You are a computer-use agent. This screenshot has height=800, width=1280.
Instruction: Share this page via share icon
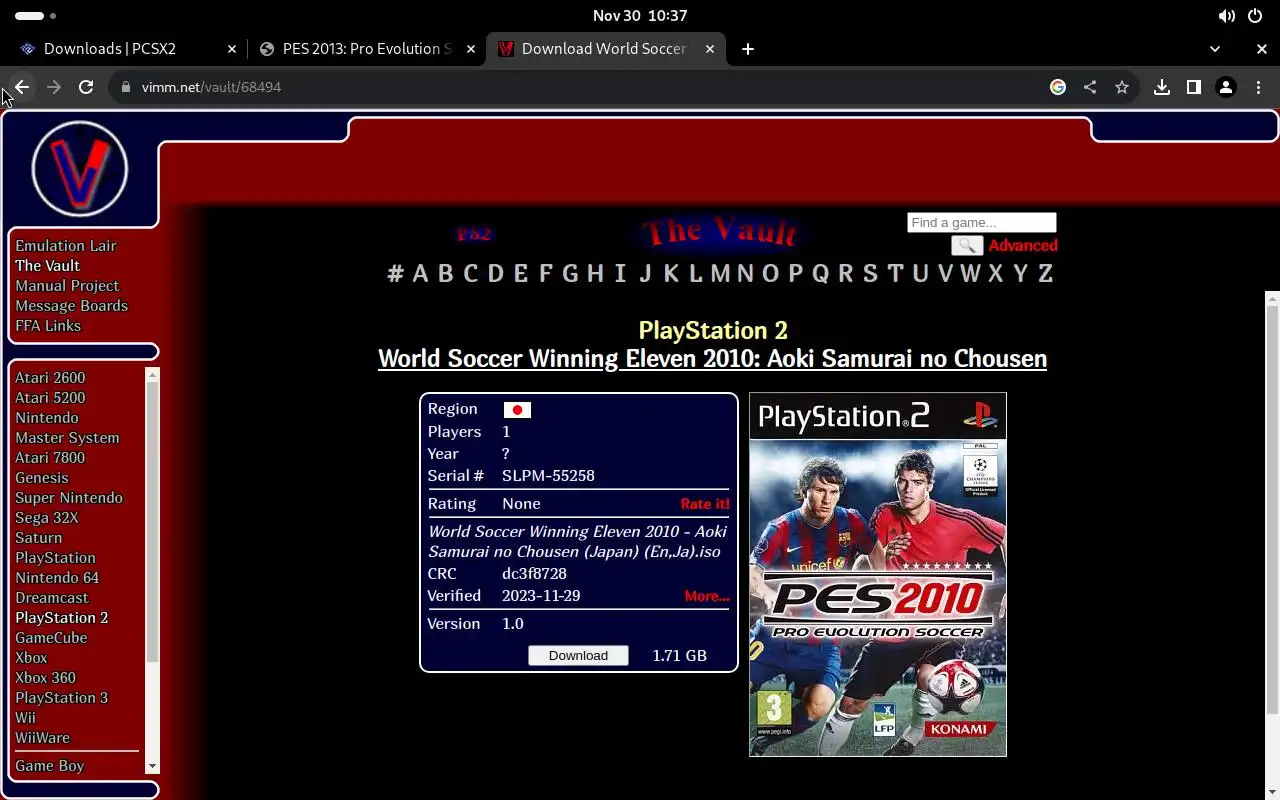point(1090,87)
